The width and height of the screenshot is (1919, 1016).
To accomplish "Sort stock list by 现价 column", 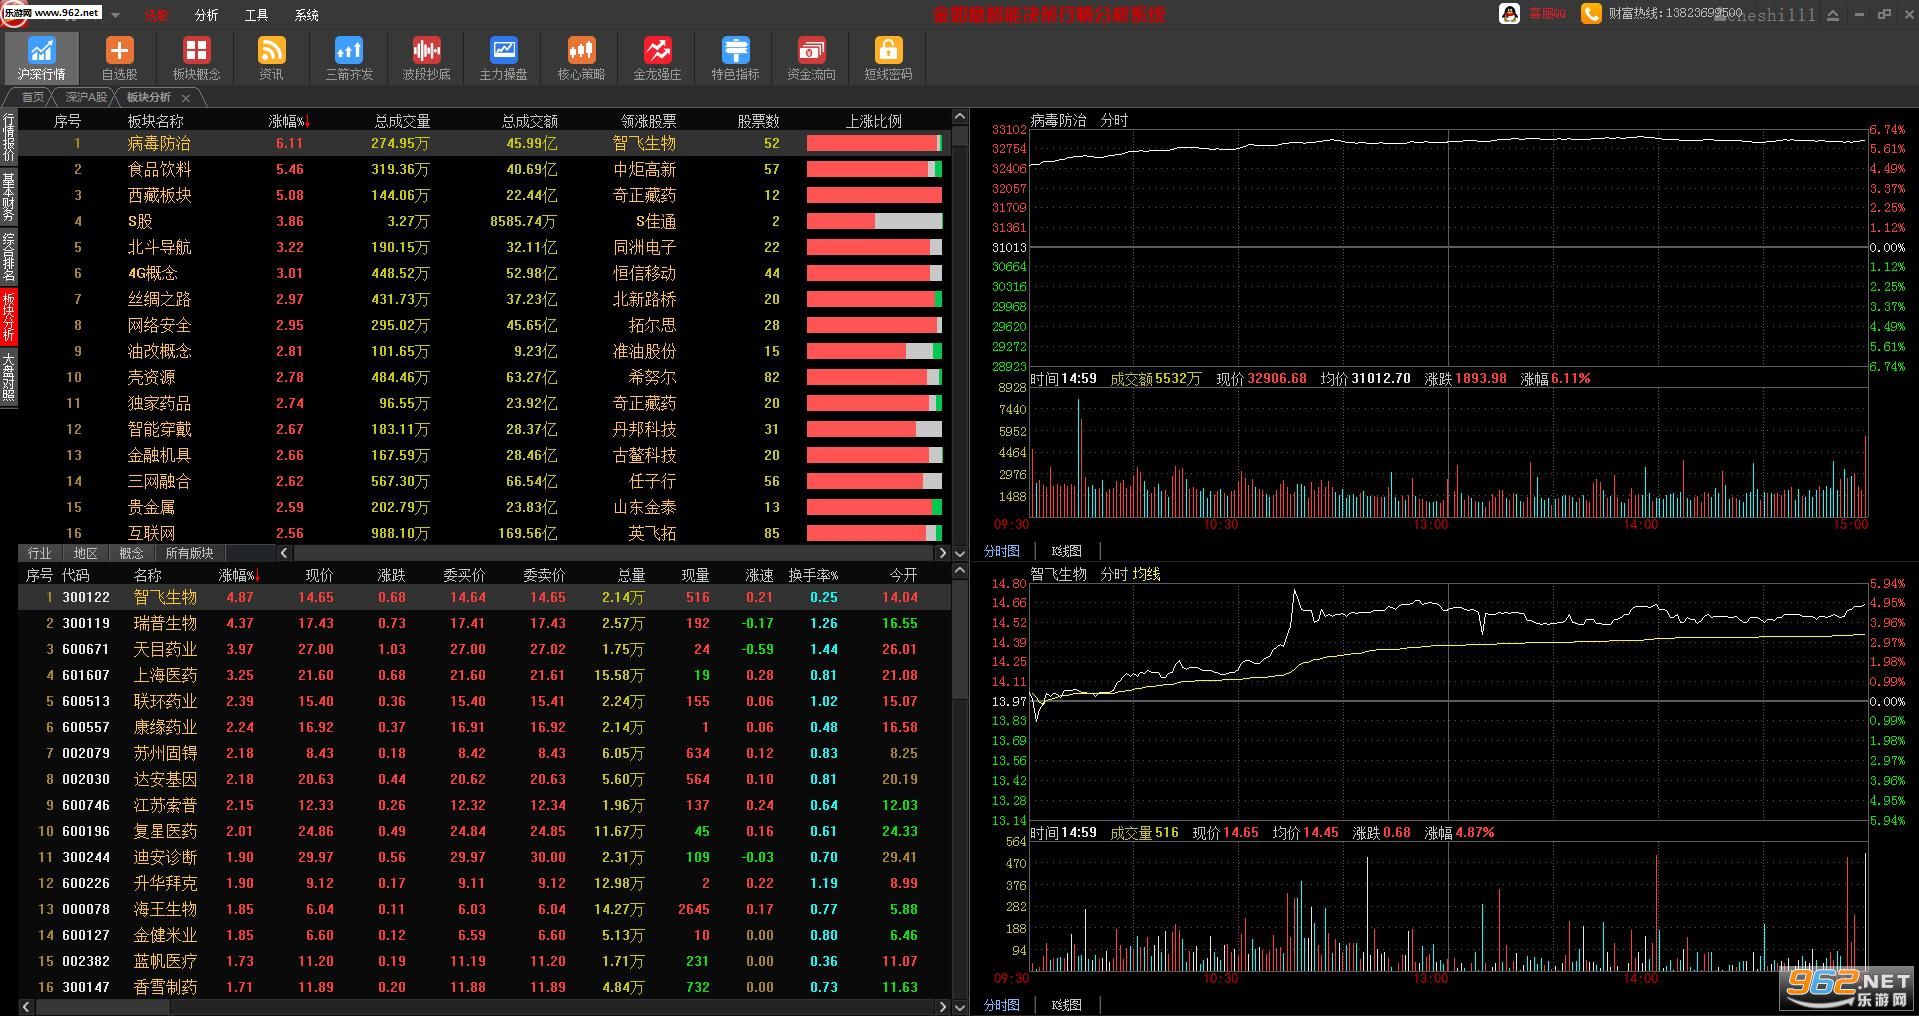I will coord(319,575).
